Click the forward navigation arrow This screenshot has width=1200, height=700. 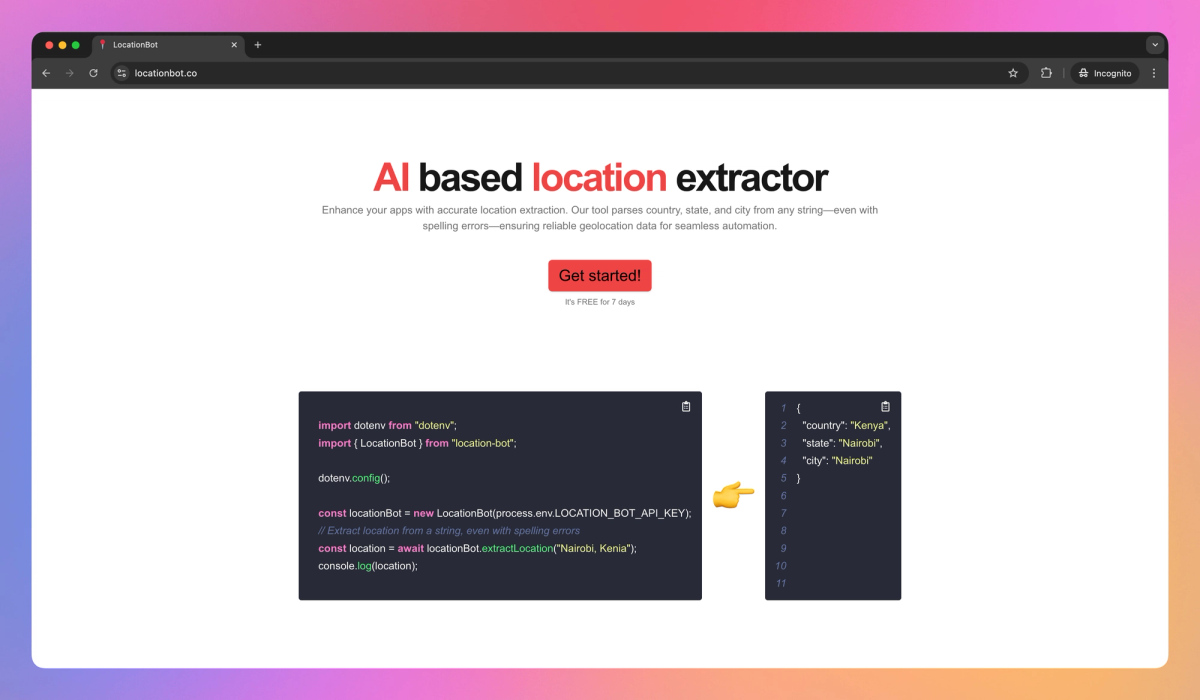(69, 72)
